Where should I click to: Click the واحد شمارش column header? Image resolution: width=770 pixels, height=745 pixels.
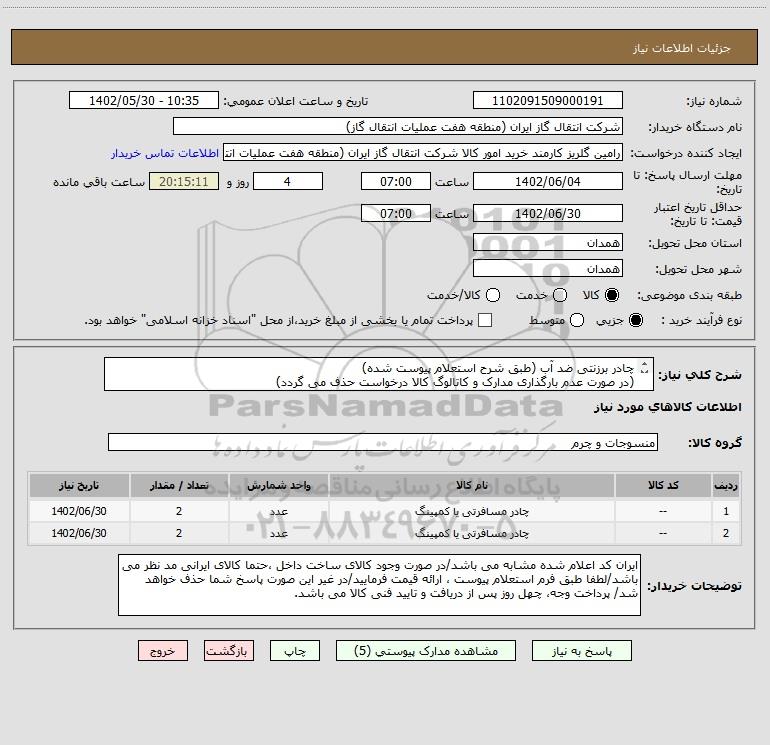pyautogui.click(x=278, y=485)
